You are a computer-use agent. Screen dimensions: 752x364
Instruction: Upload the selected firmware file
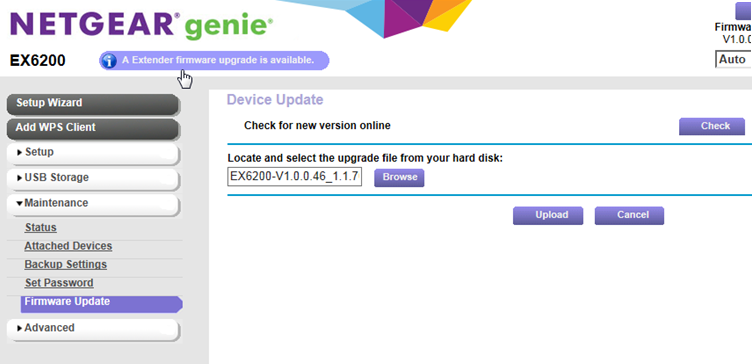(548, 215)
